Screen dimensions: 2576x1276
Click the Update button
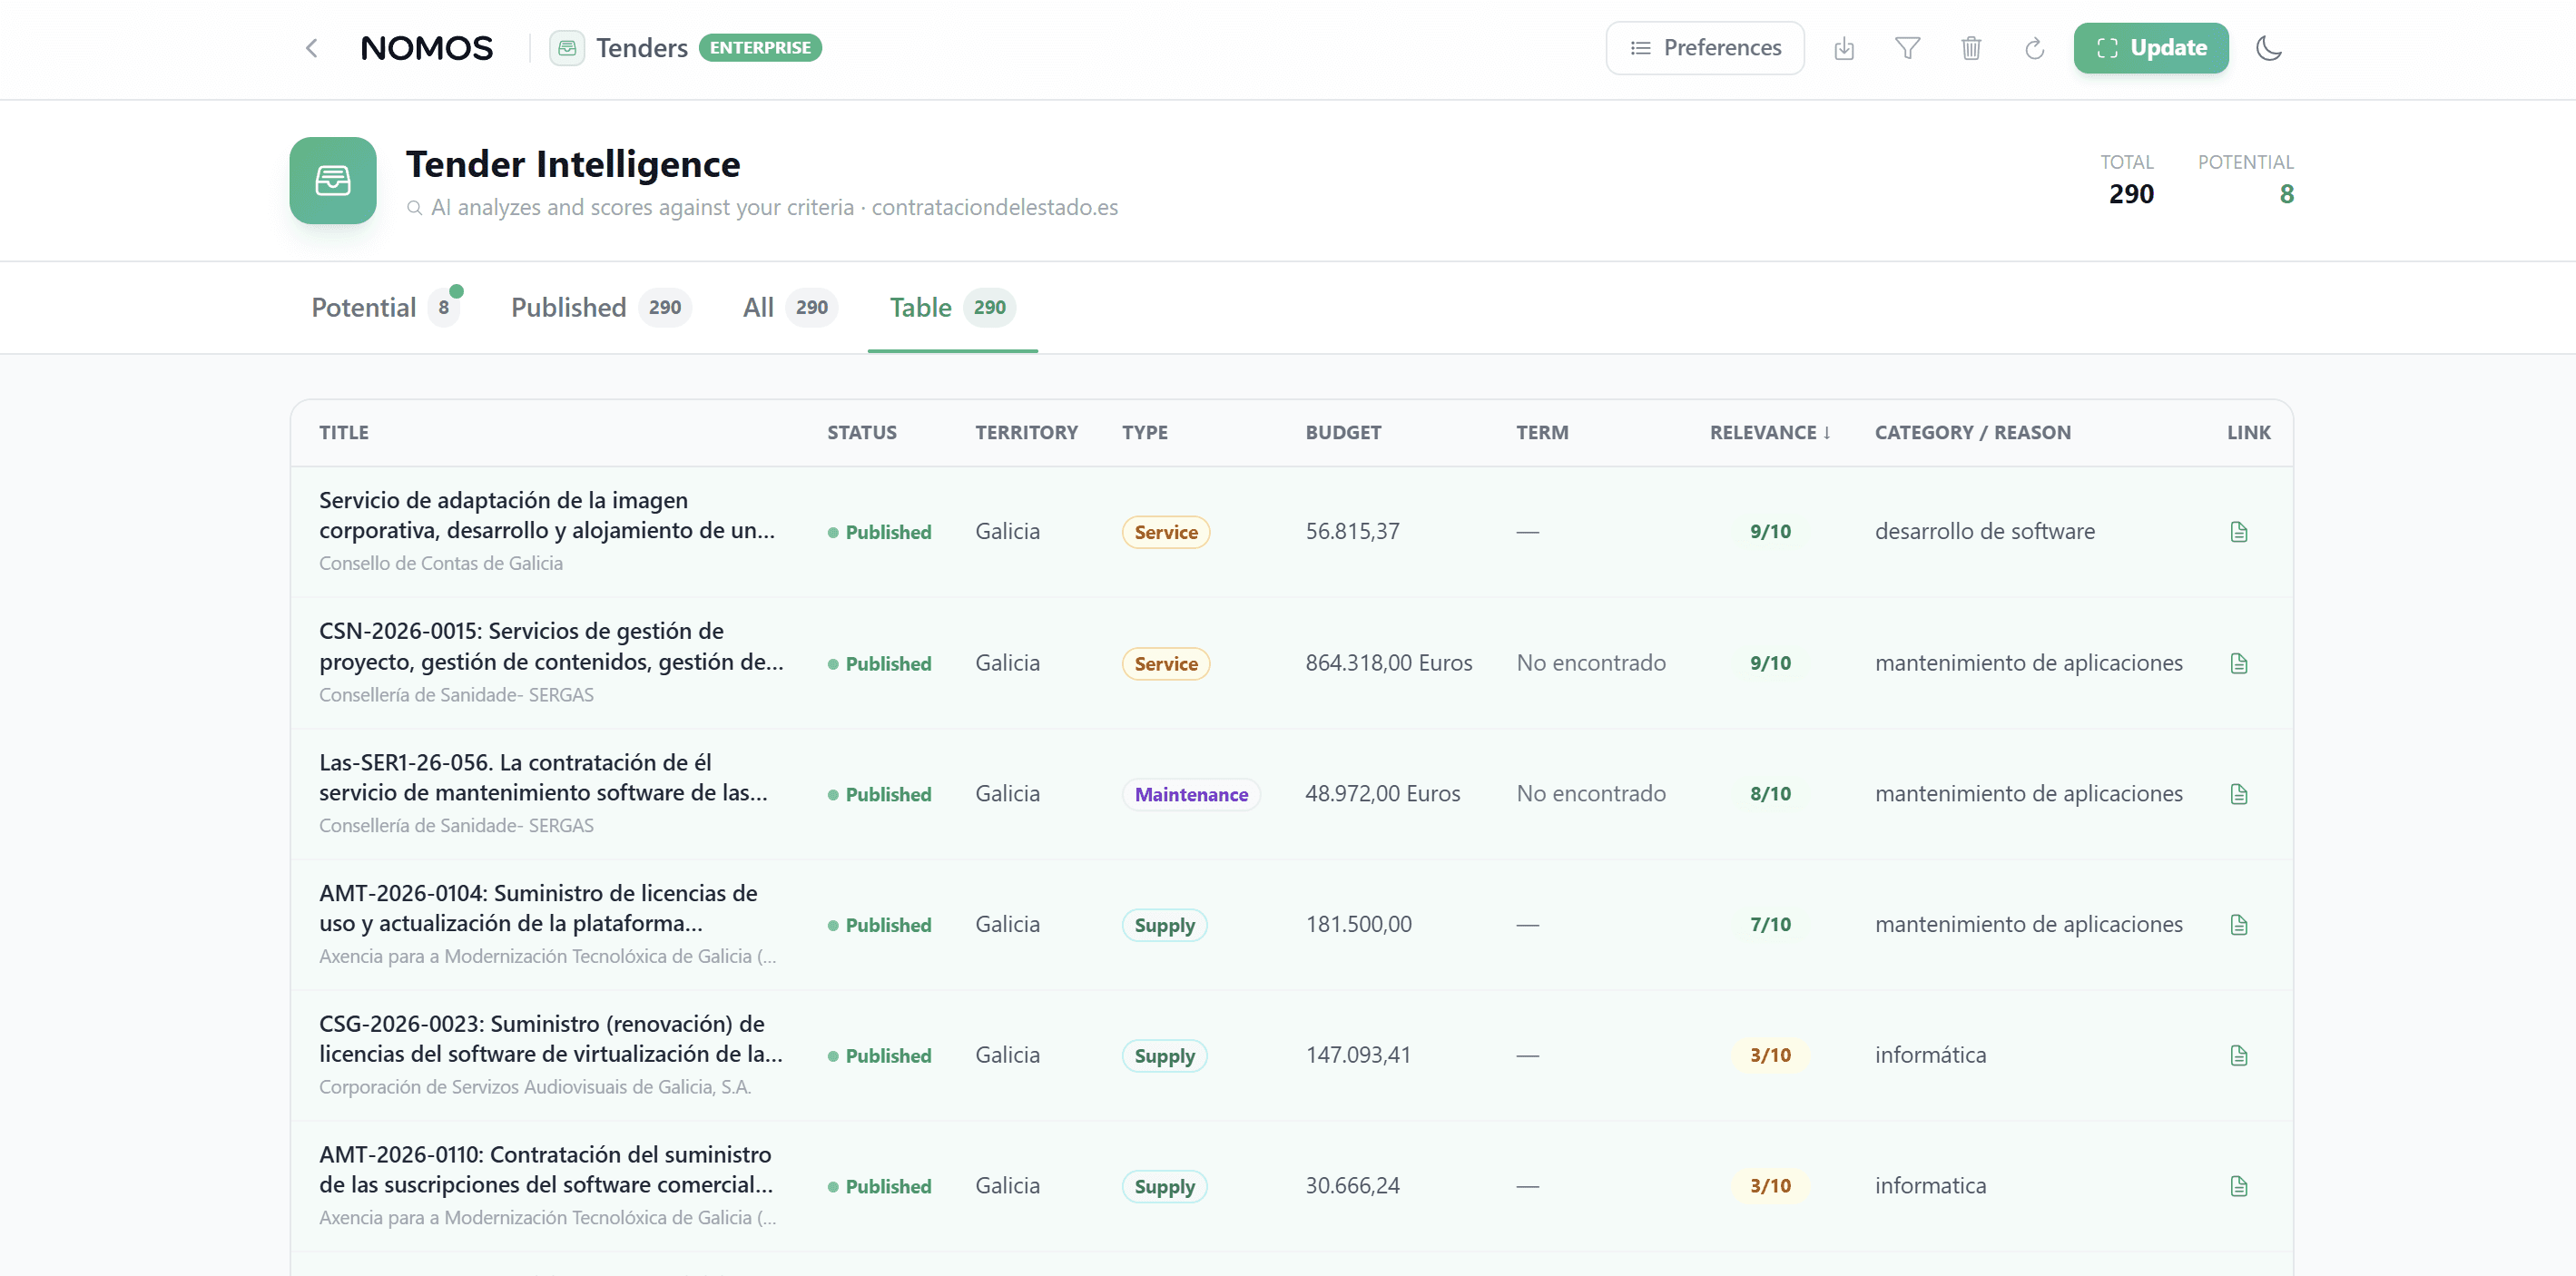tap(2151, 48)
